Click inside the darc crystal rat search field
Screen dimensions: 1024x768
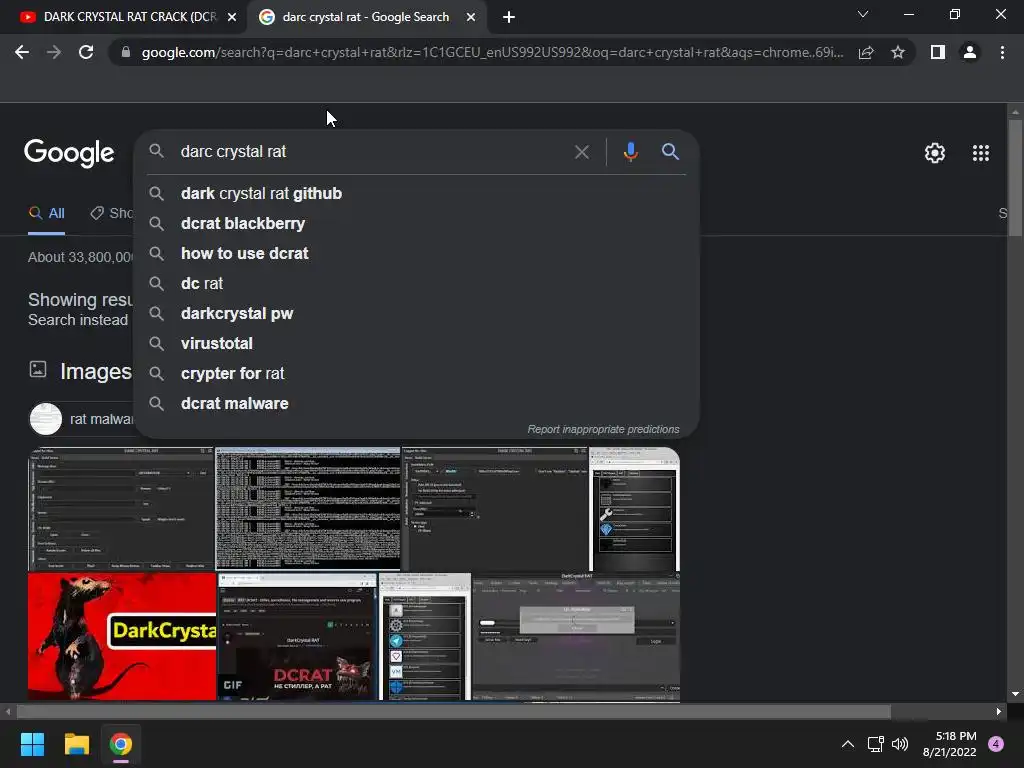click(372, 152)
